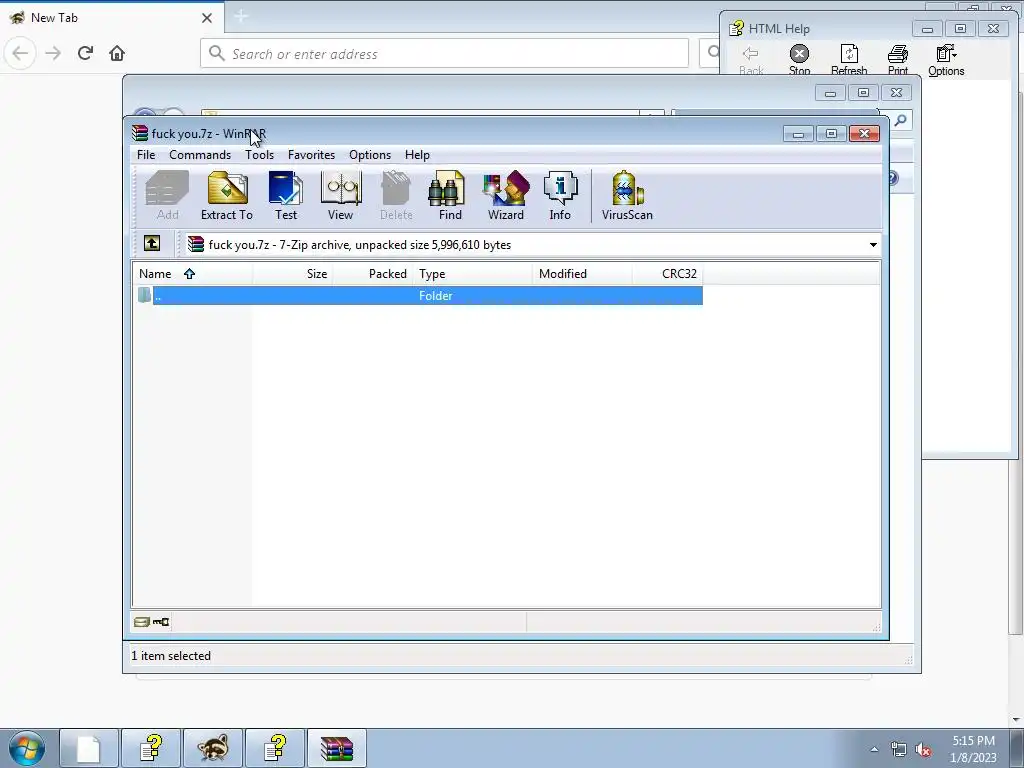The height and width of the screenshot is (768, 1024).
Task: Show hidden tray icons arrow
Action: pos(874,749)
